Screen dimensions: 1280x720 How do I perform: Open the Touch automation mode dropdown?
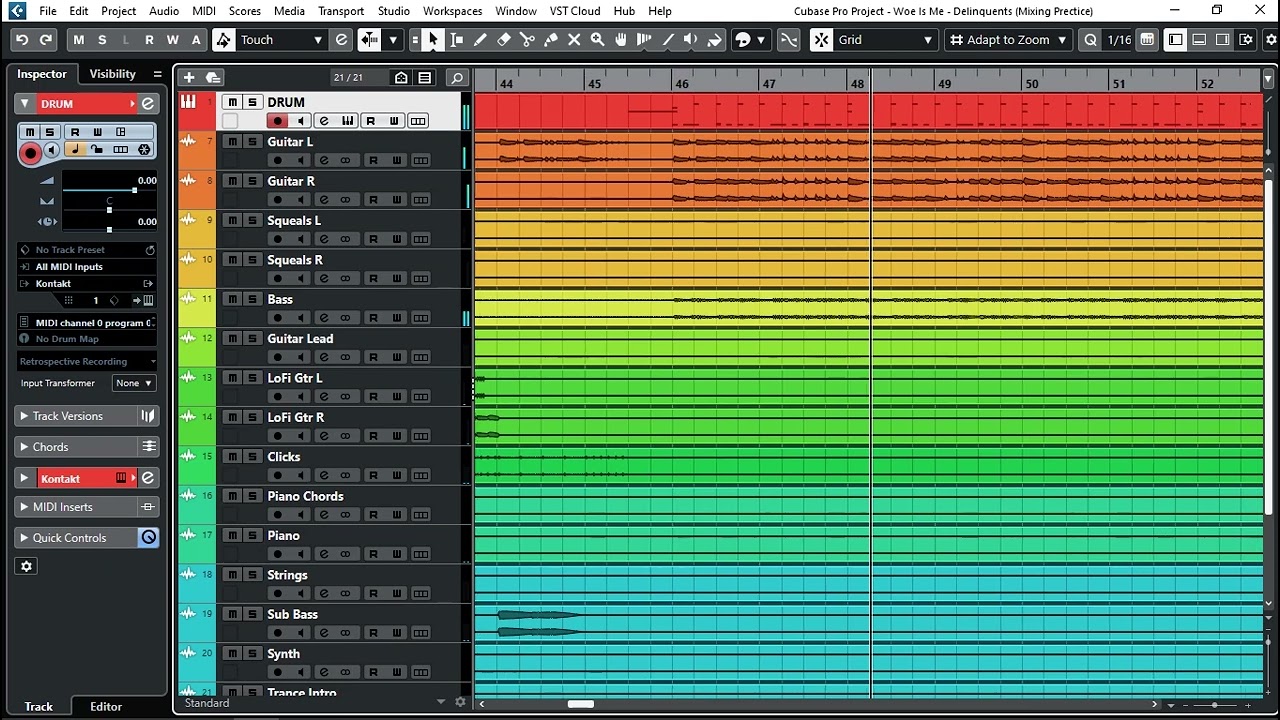(x=282, y=40)
